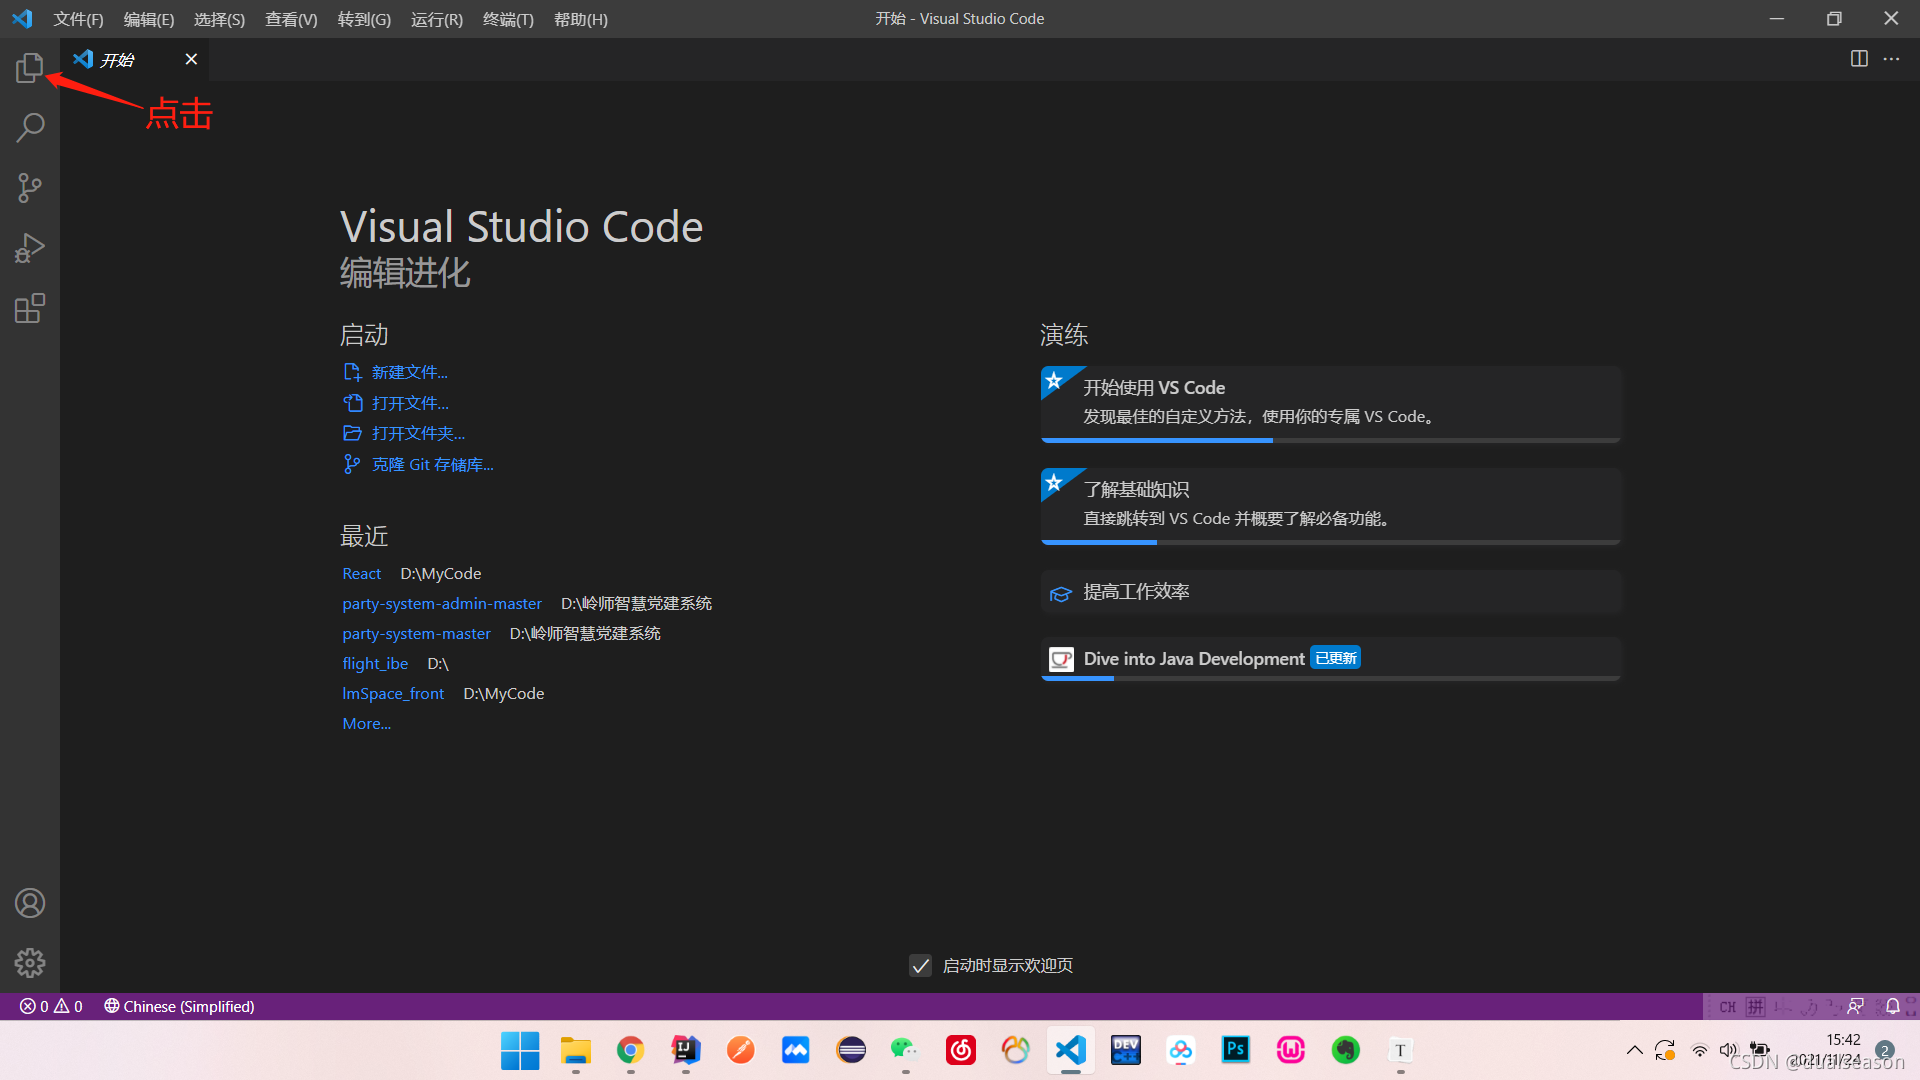The image size is (1920, 1080).
Task: Open the Explorer sidebar panel
Action: 30,68
